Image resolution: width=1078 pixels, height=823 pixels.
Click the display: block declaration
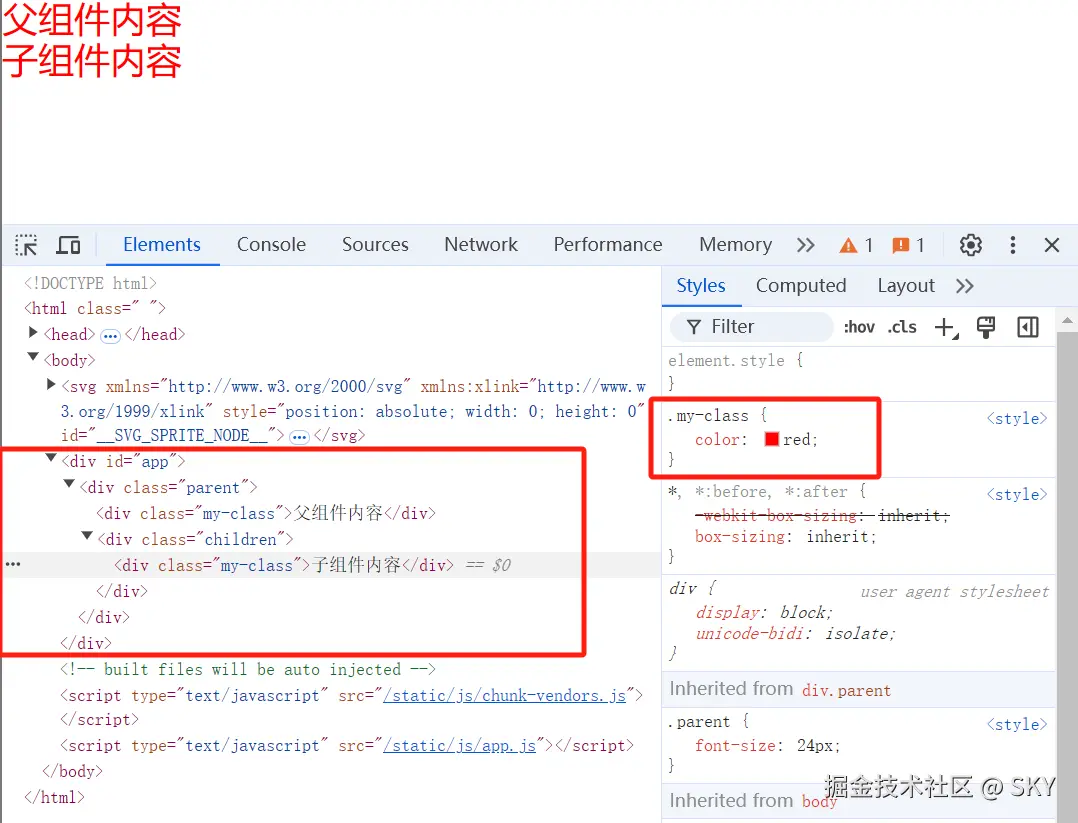pyautogui.click(x=763, y=612)
